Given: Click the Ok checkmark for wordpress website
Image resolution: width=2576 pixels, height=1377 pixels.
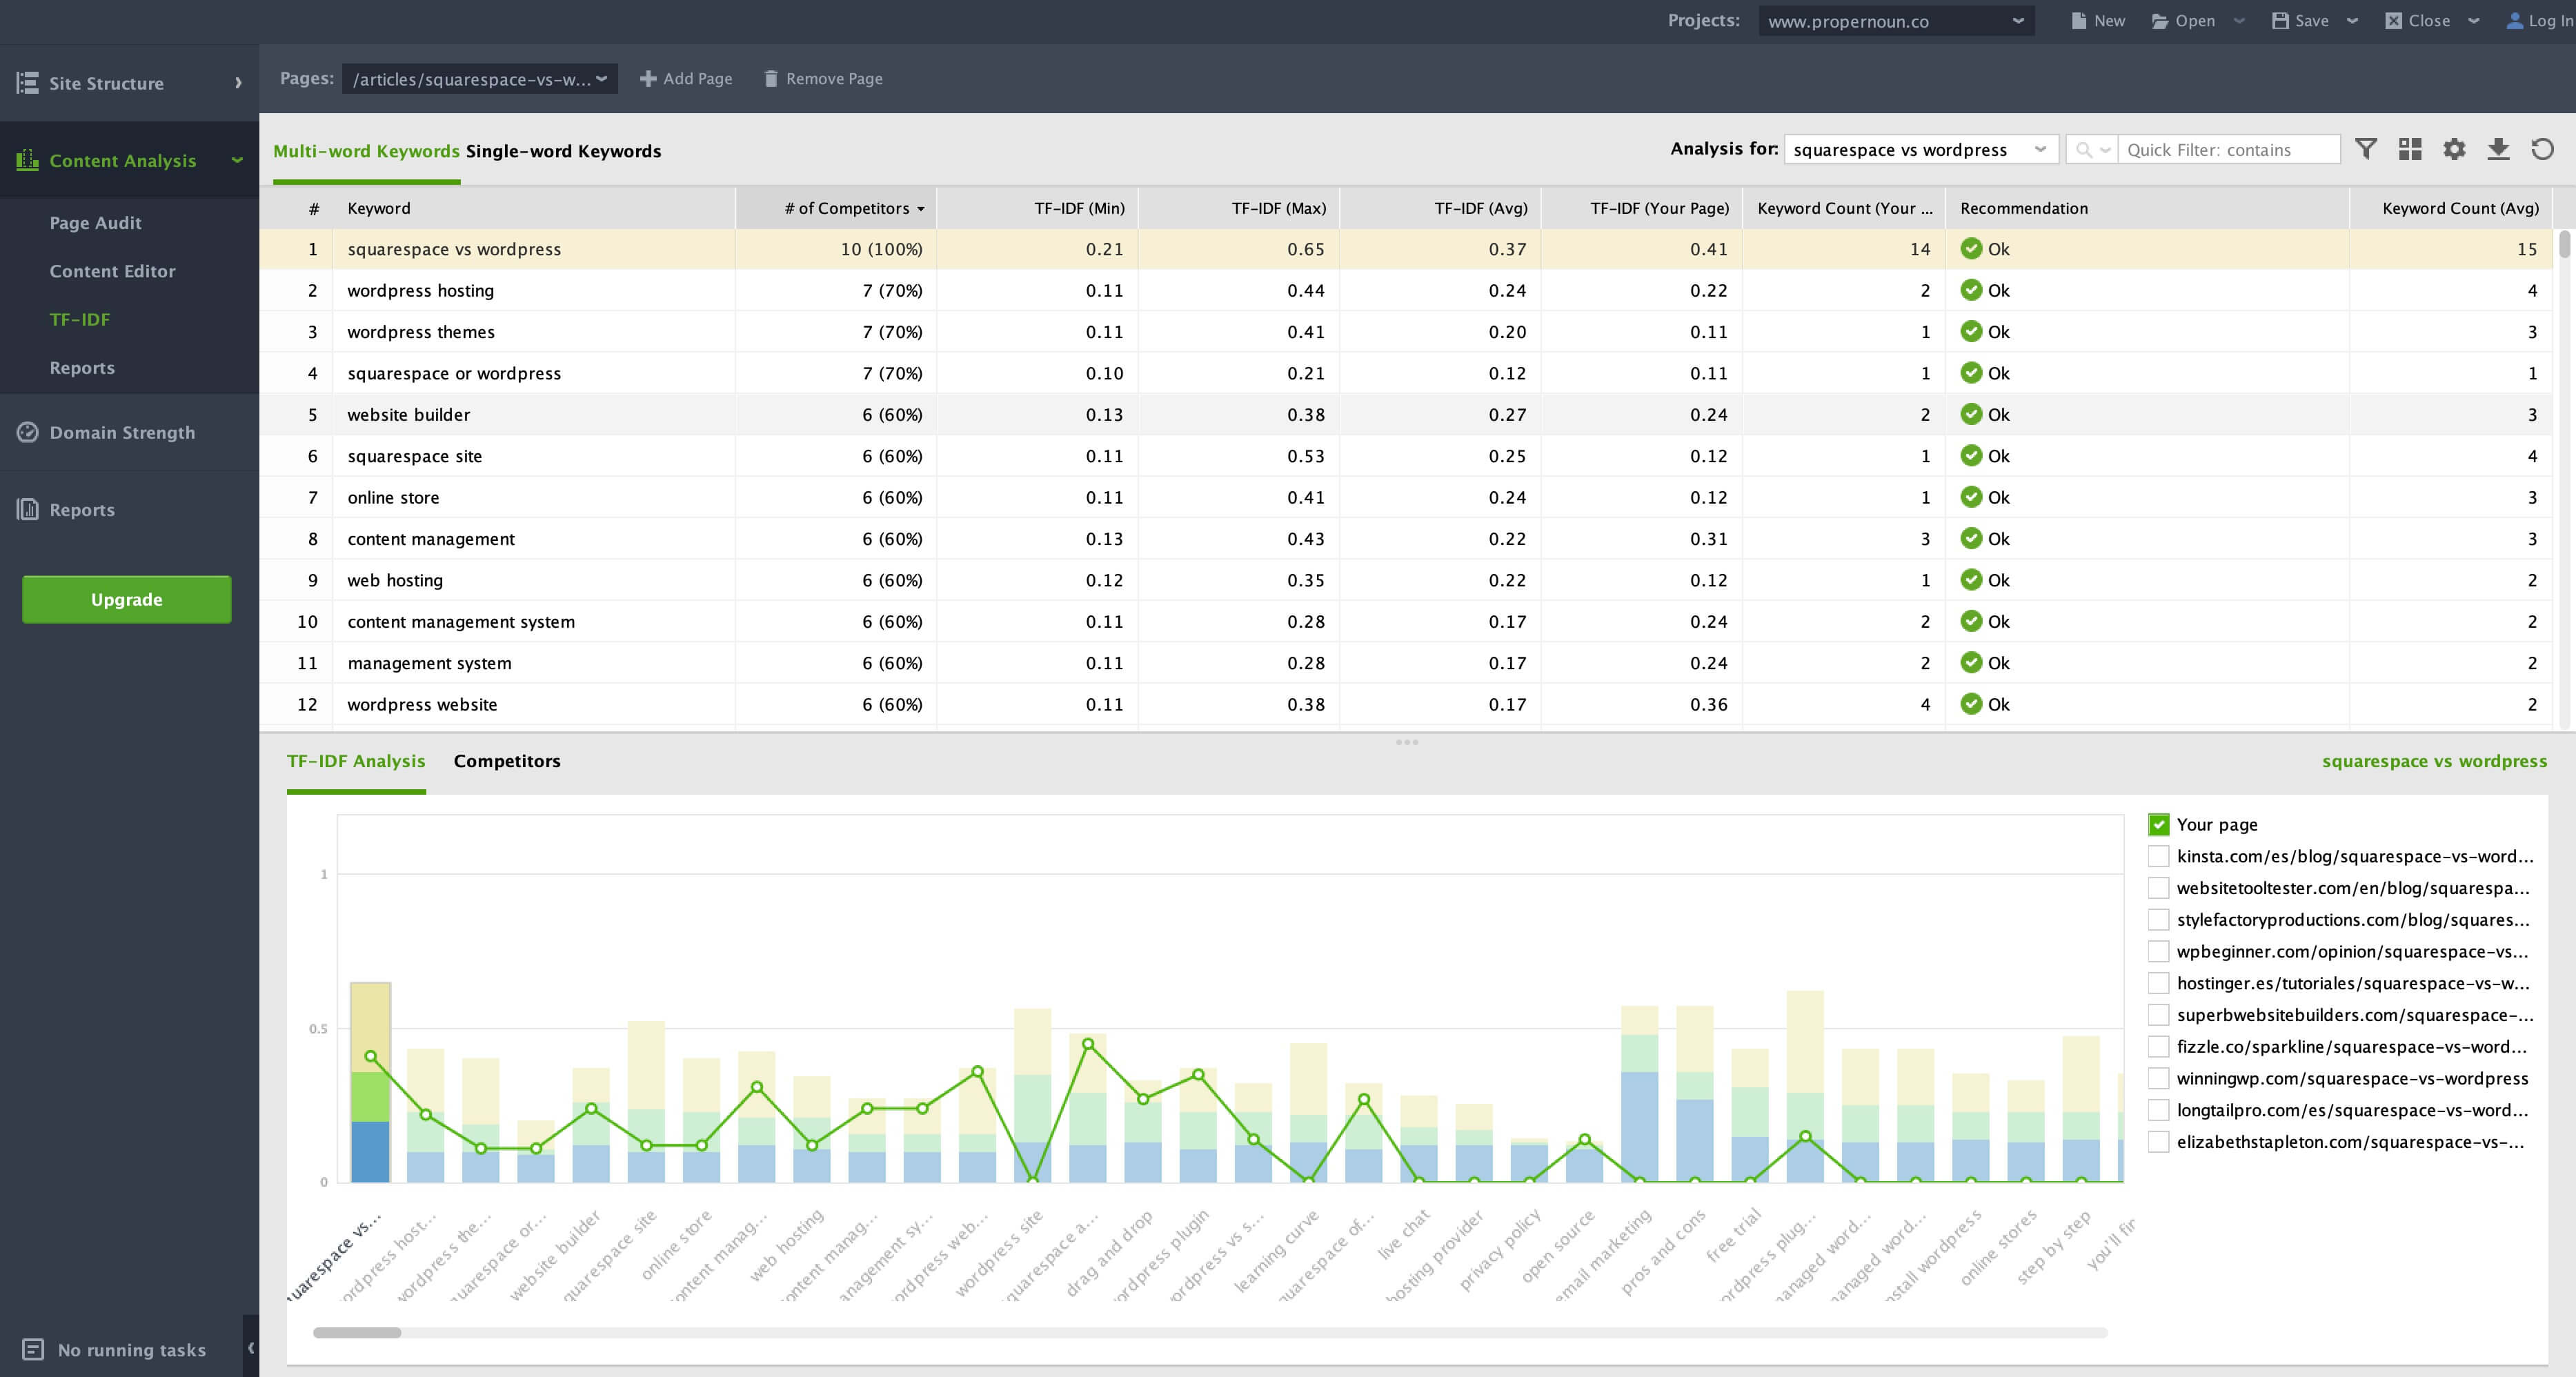Looking at the screenshot, I should [1971, 704].
